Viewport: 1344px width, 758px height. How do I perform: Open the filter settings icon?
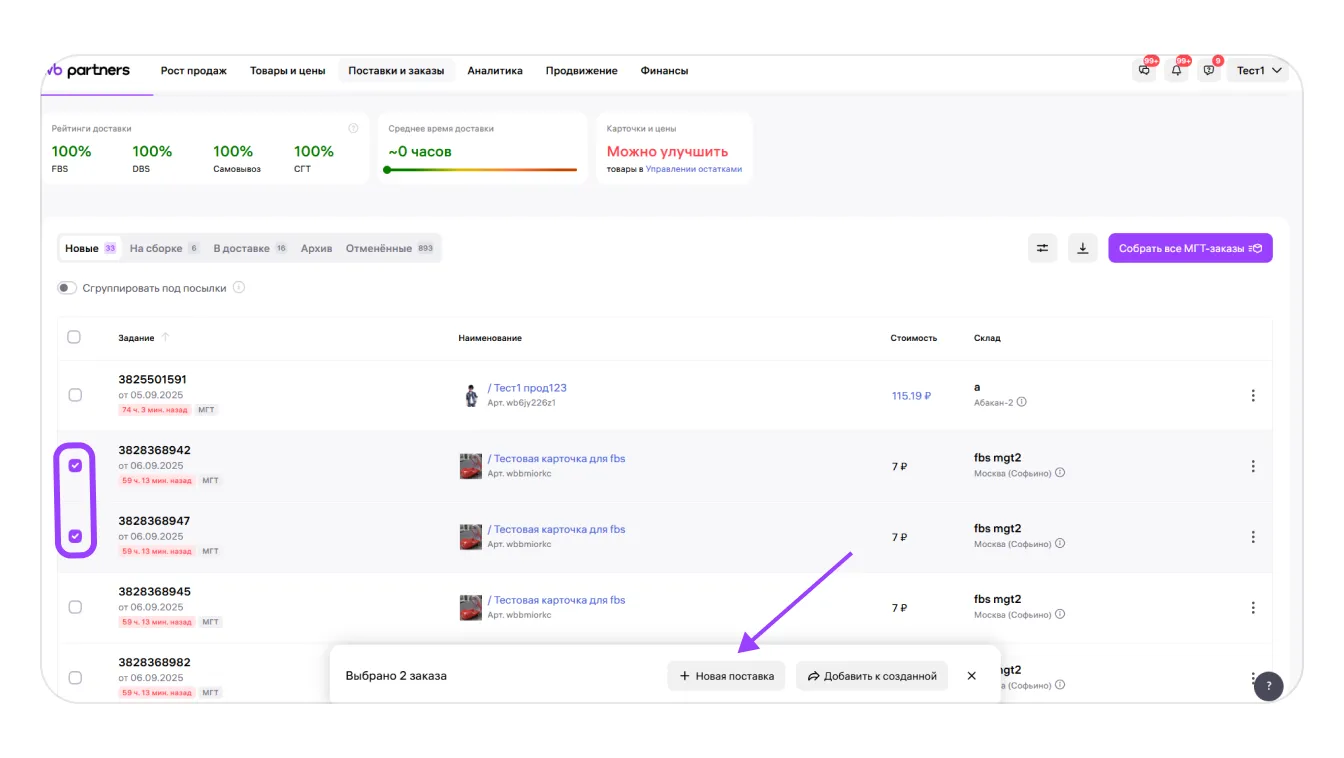coord(1042,248)
